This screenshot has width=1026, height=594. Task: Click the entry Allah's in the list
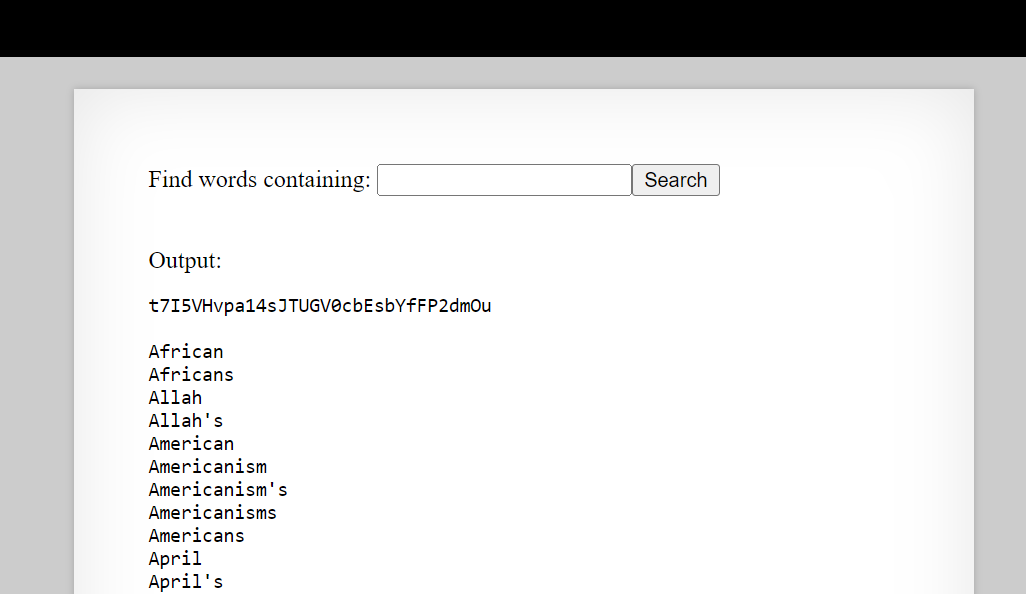[x=185, y=420]
